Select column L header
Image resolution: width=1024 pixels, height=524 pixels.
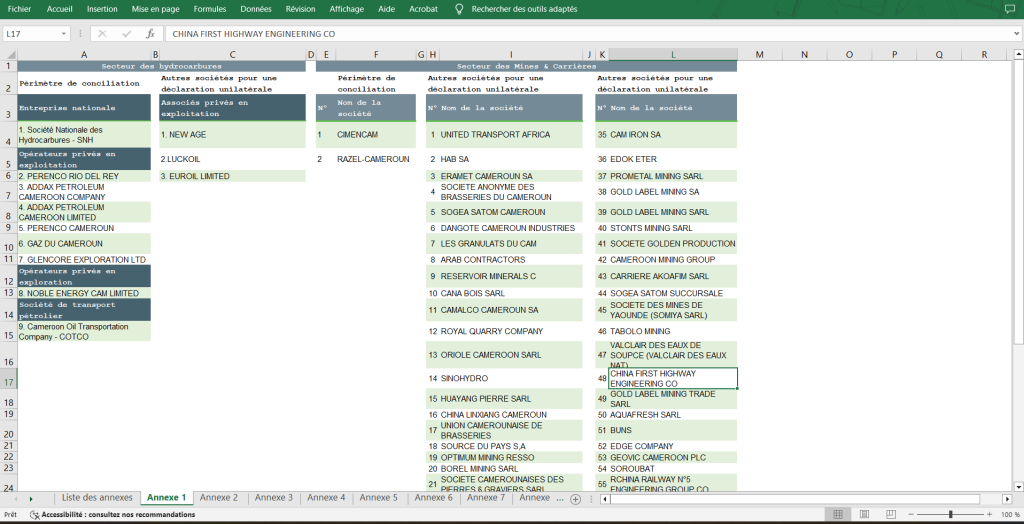(x=673, y=55)
